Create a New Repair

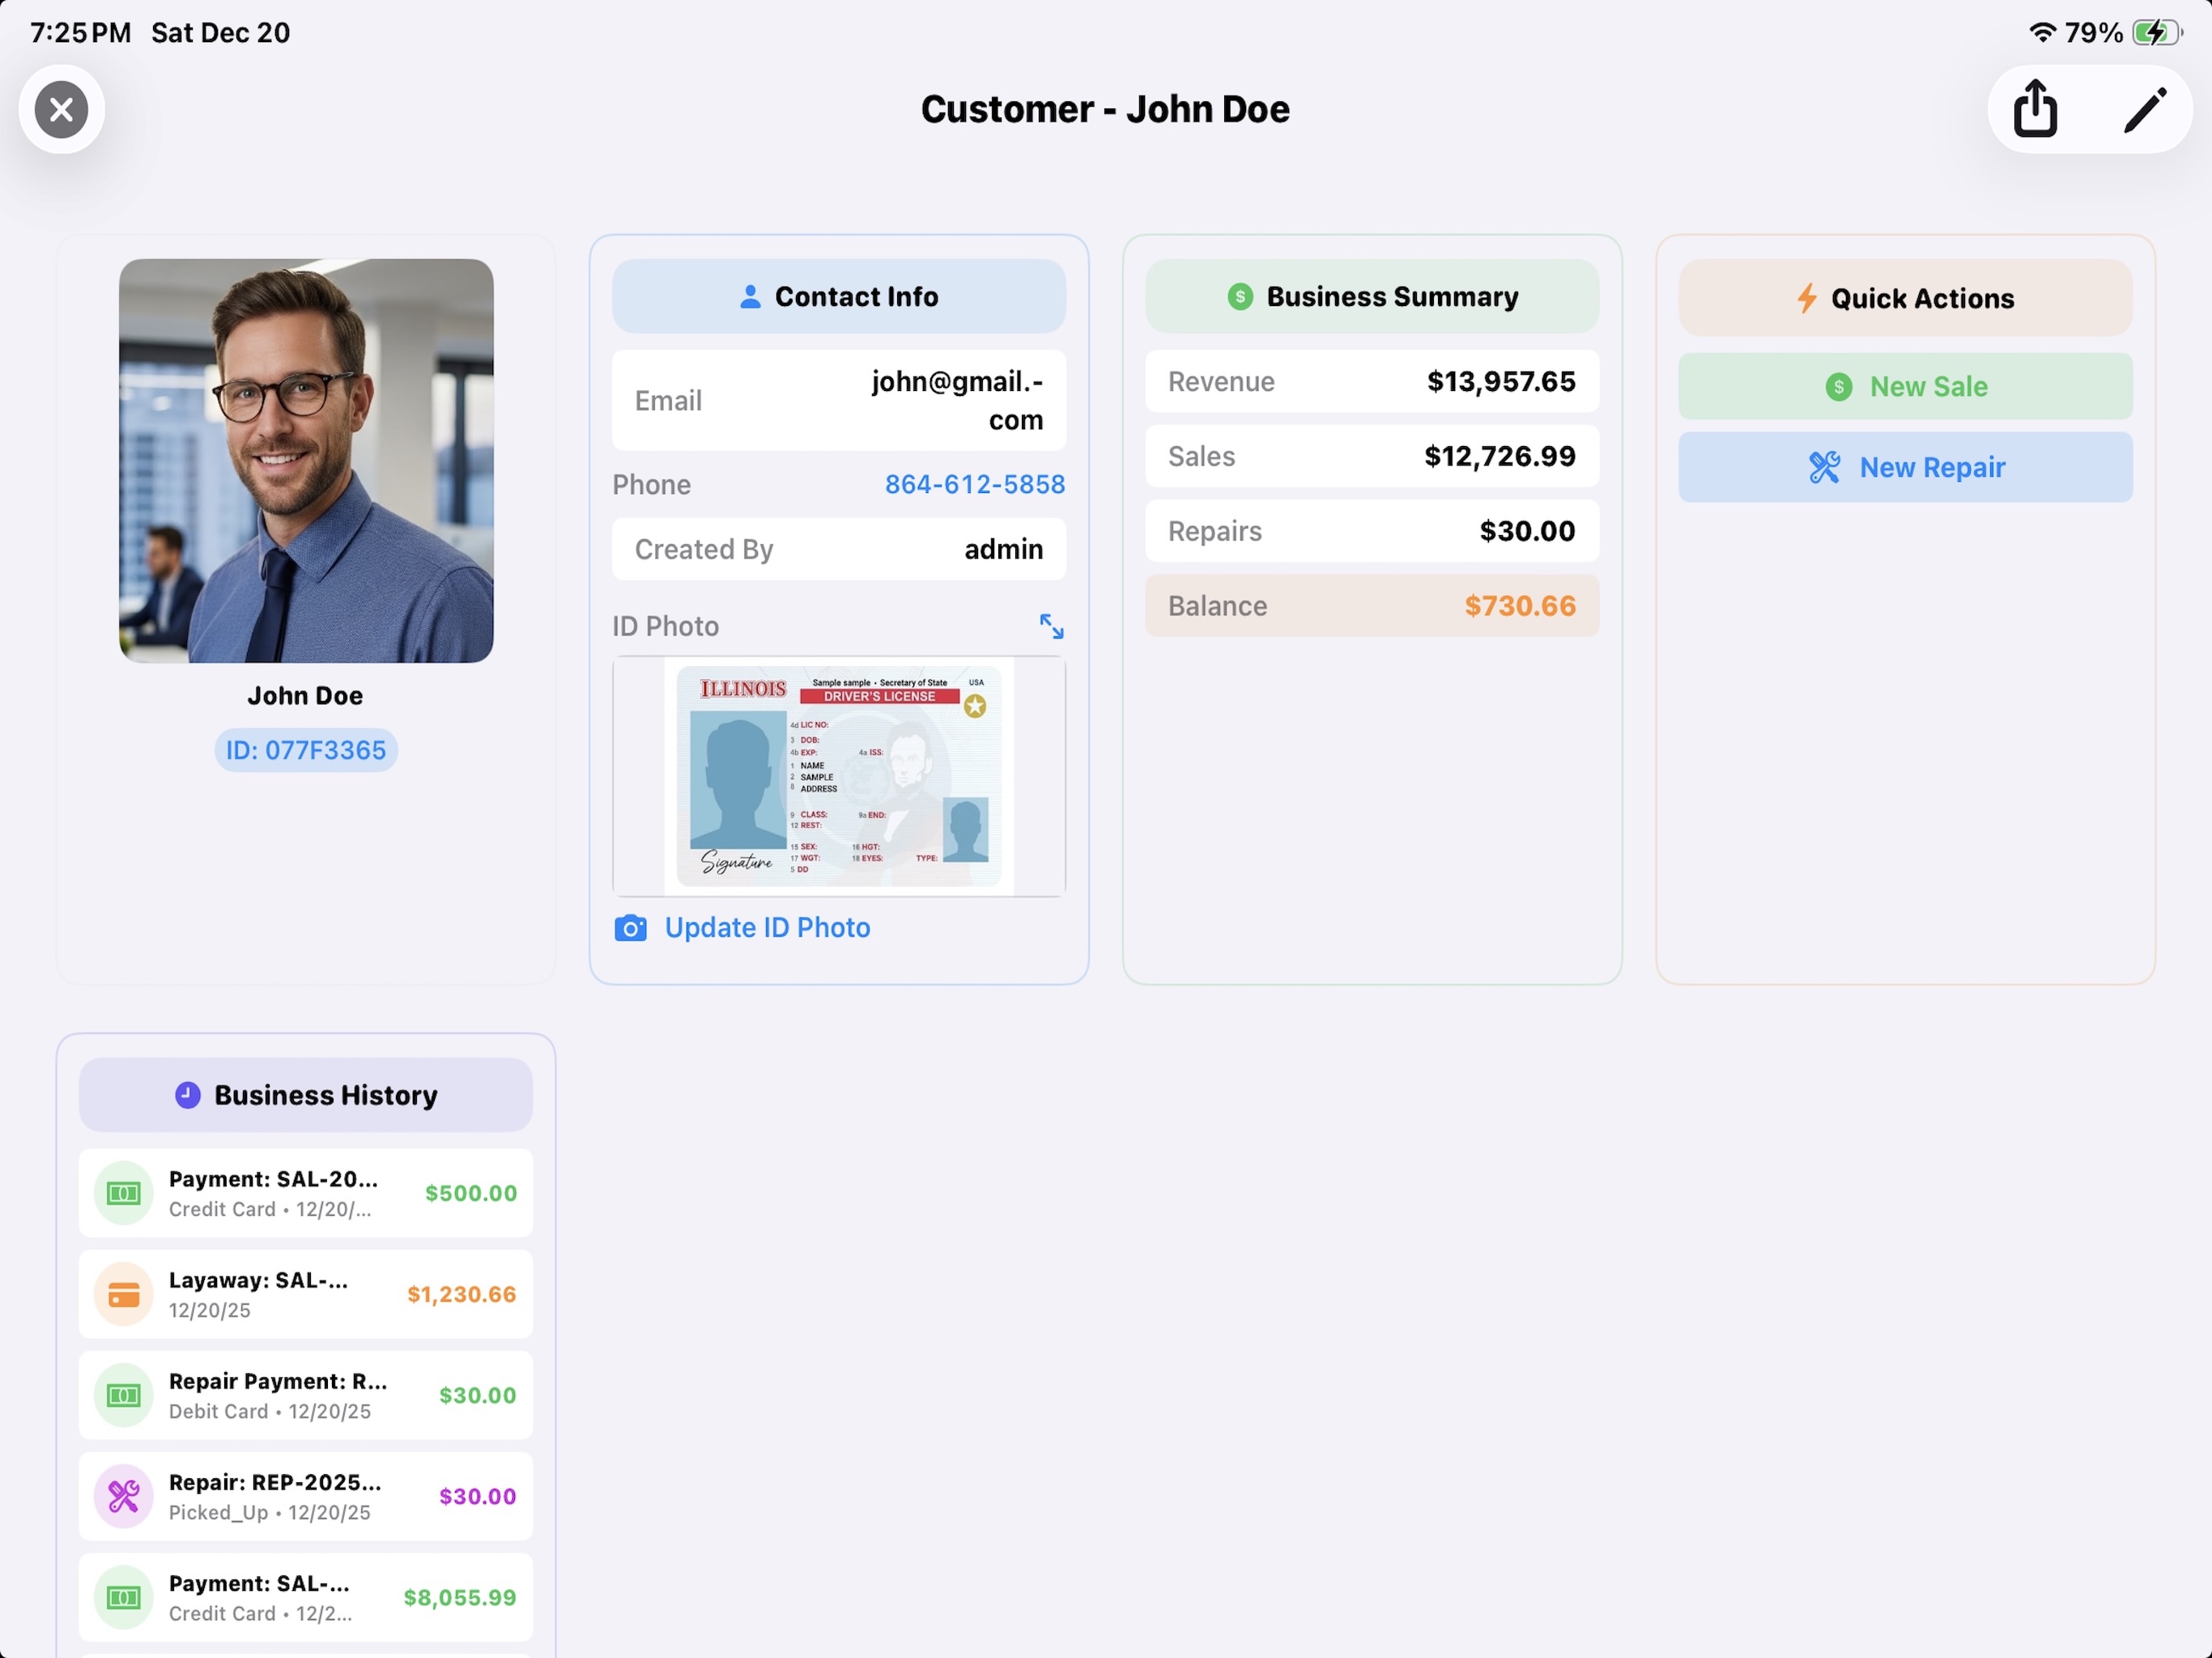pyautogui.click(x=1904, y=467)
